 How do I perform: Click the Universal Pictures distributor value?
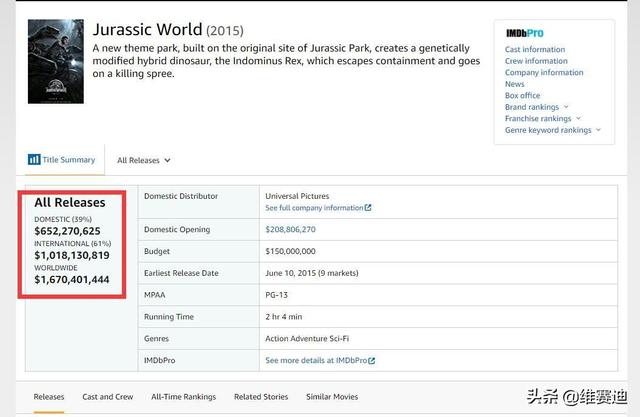click(297, 196)
